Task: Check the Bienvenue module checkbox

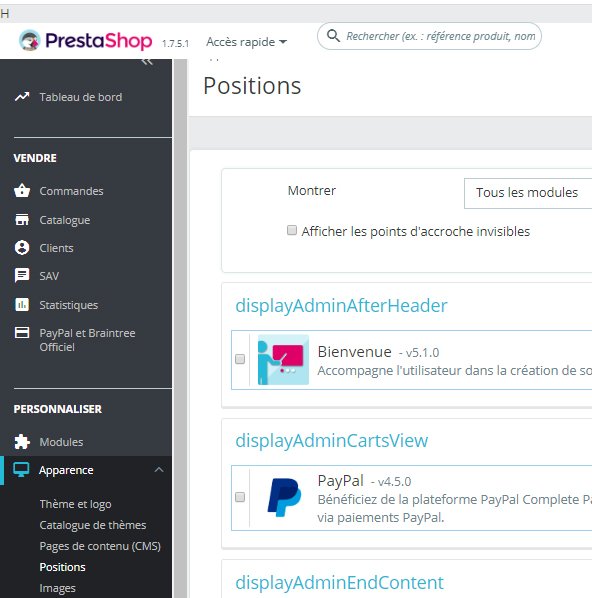Action: coord(240,359)
